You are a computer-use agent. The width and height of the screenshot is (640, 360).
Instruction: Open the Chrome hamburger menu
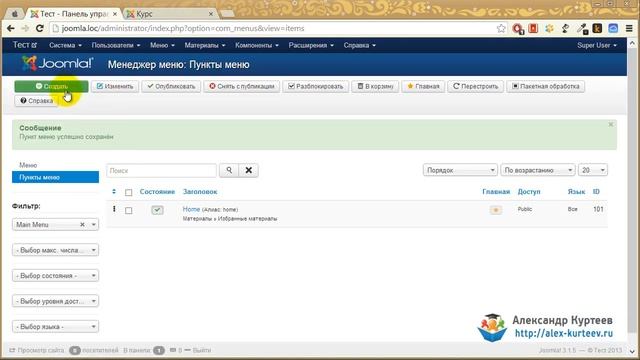coord(629,29)
